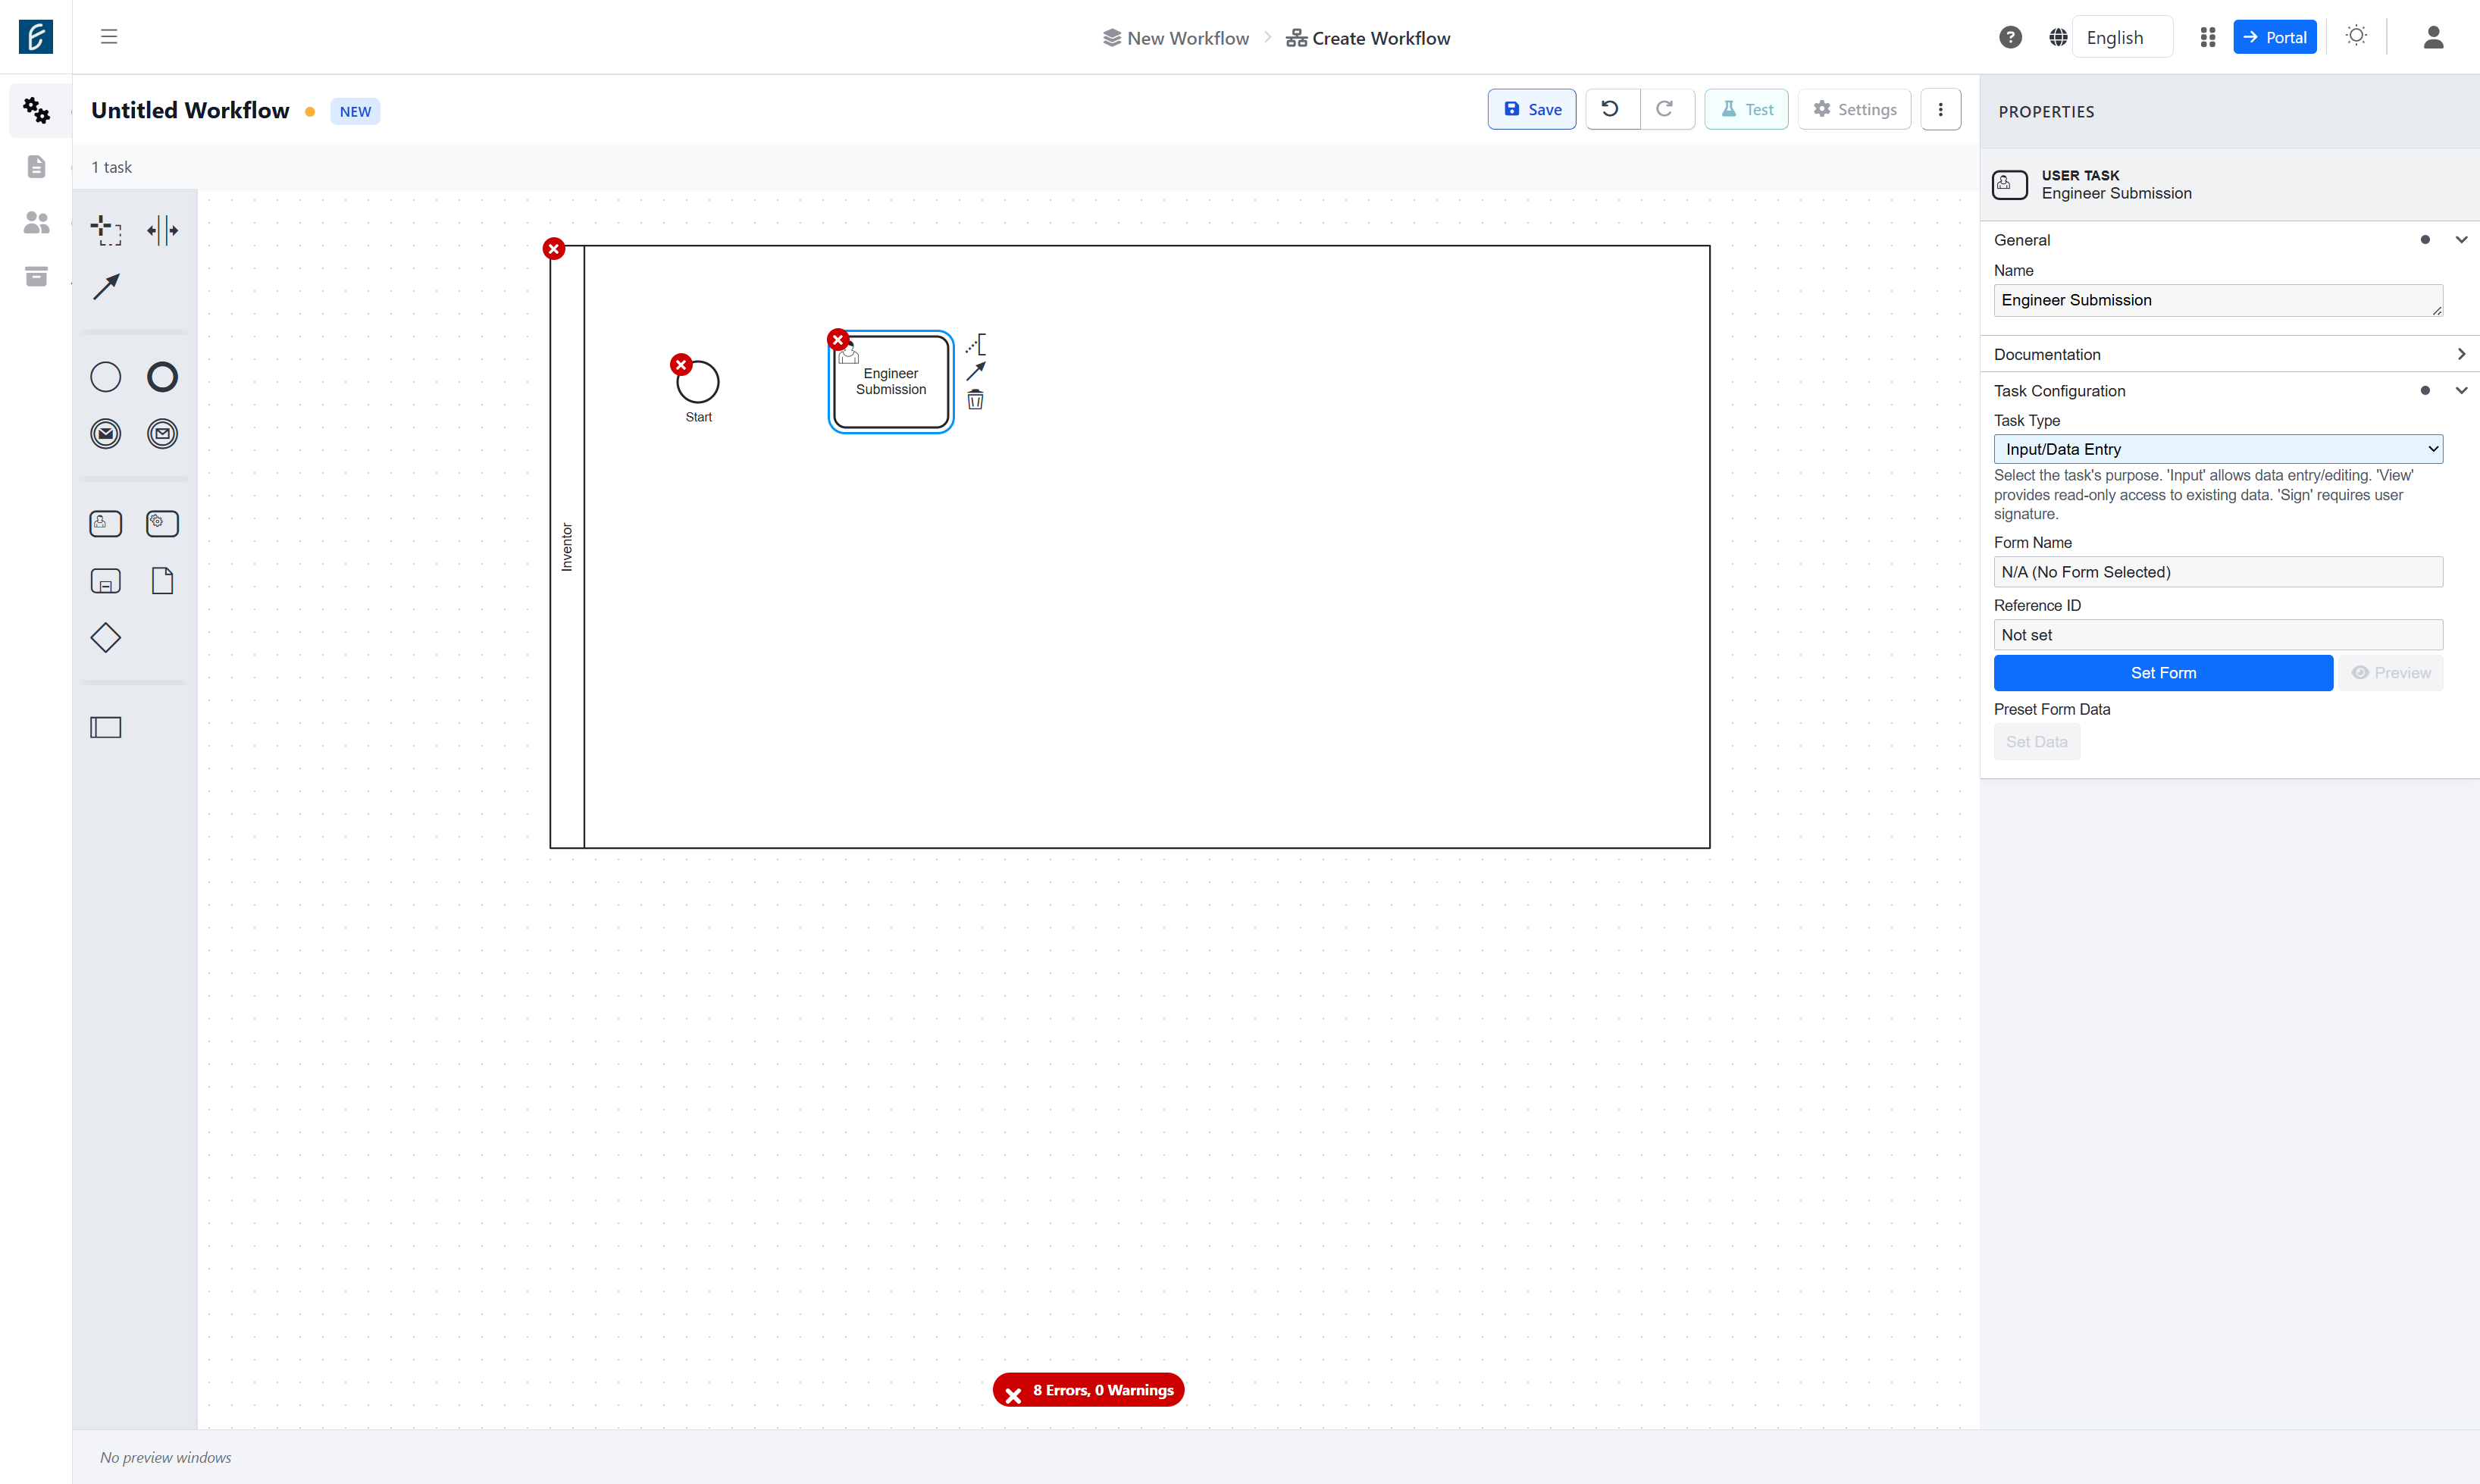2480x1484 pixels.
Task: Add text annotation to Engineer Submission
Action: (975, 344)
